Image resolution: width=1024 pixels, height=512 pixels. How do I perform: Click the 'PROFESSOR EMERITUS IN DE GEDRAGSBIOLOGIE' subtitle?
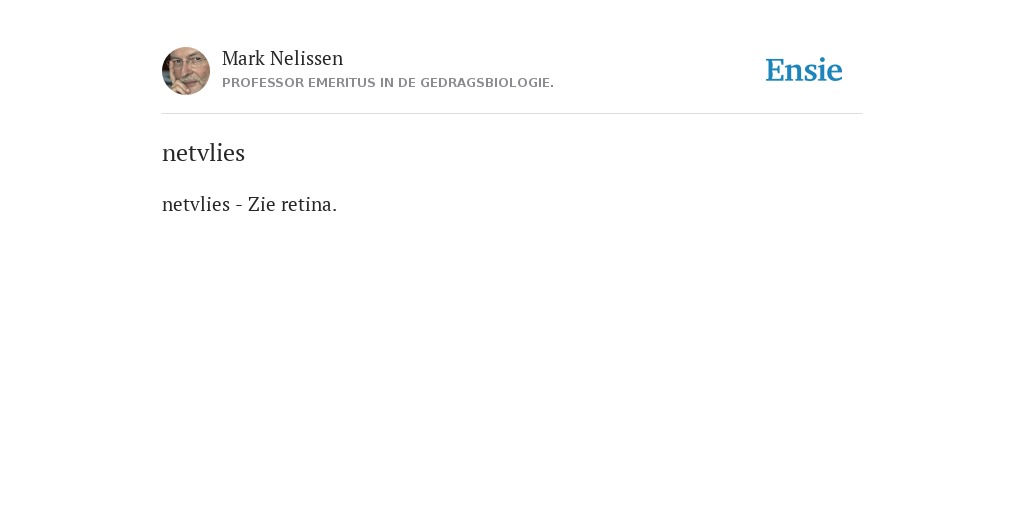click(388, 83)
